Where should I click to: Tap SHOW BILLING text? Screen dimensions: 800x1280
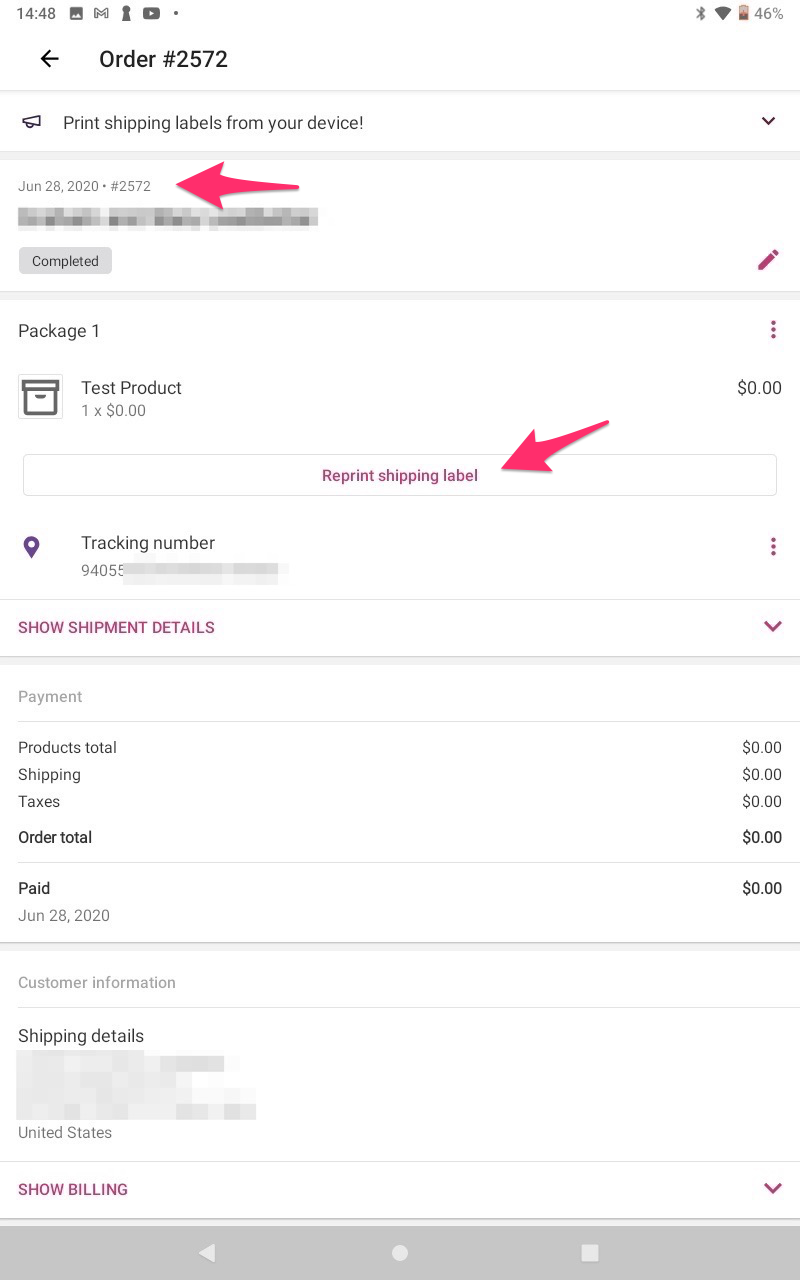pyautogui.click(x=73, y=1189)
